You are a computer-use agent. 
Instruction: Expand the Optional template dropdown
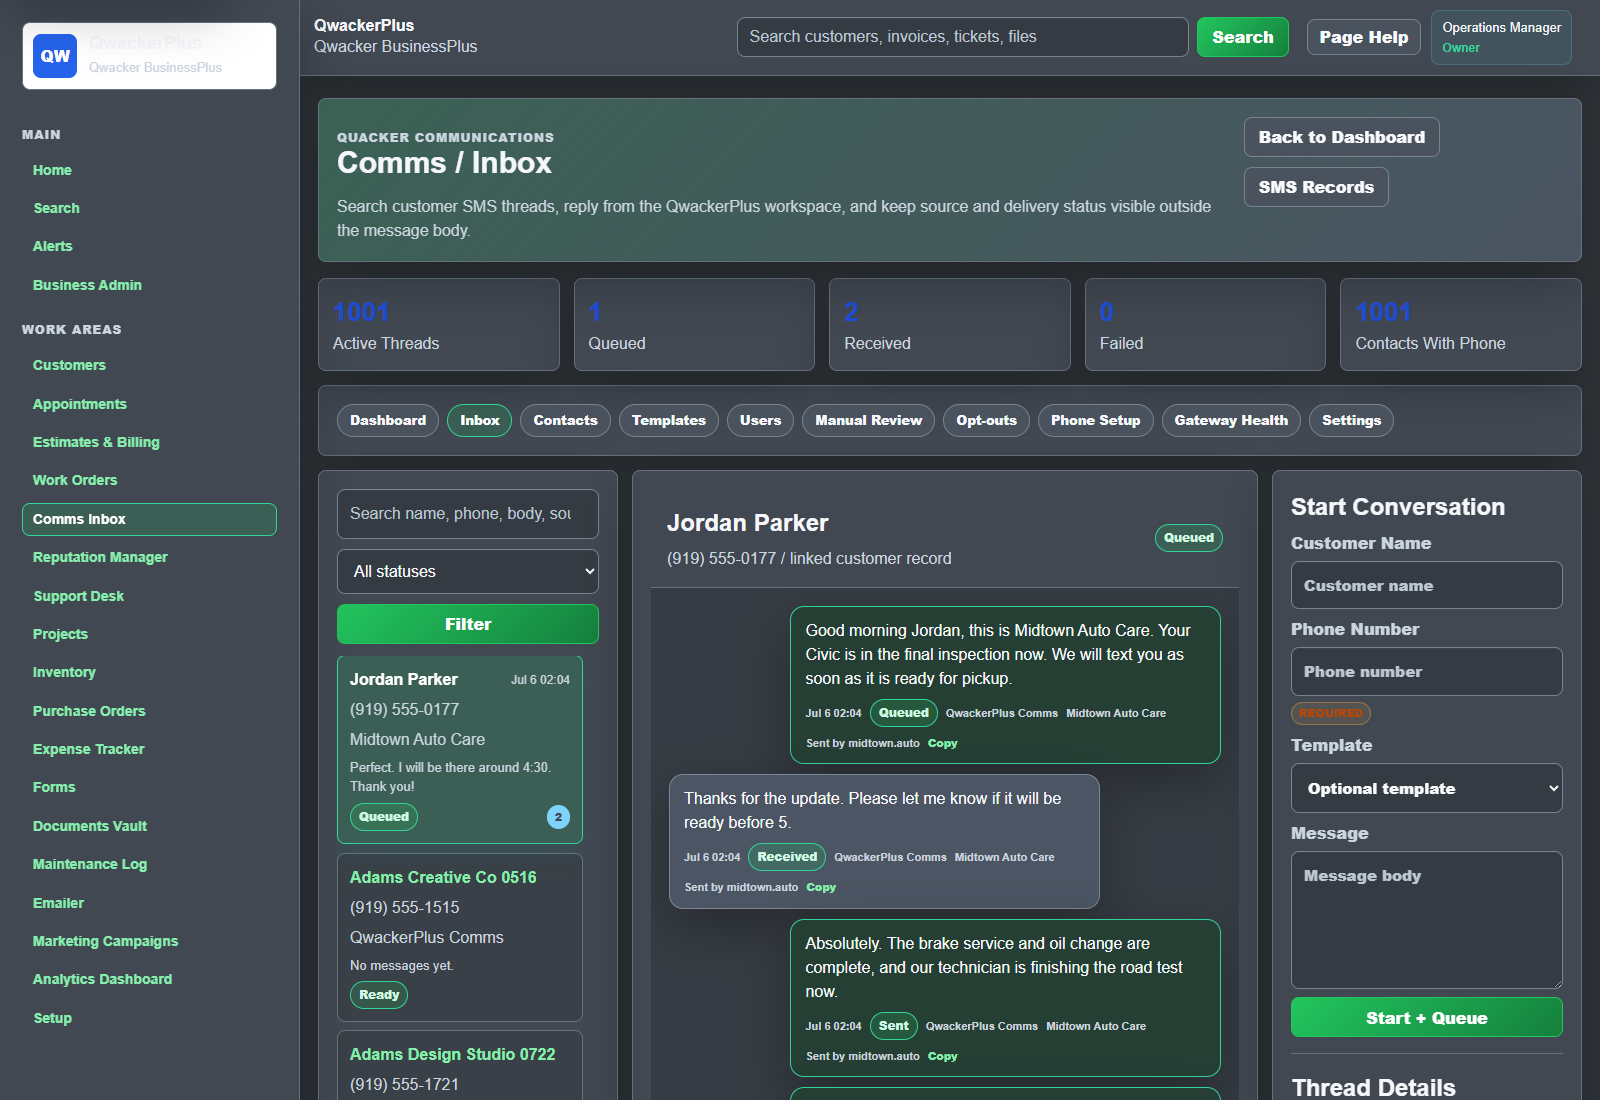click(x=1426, y=788)
